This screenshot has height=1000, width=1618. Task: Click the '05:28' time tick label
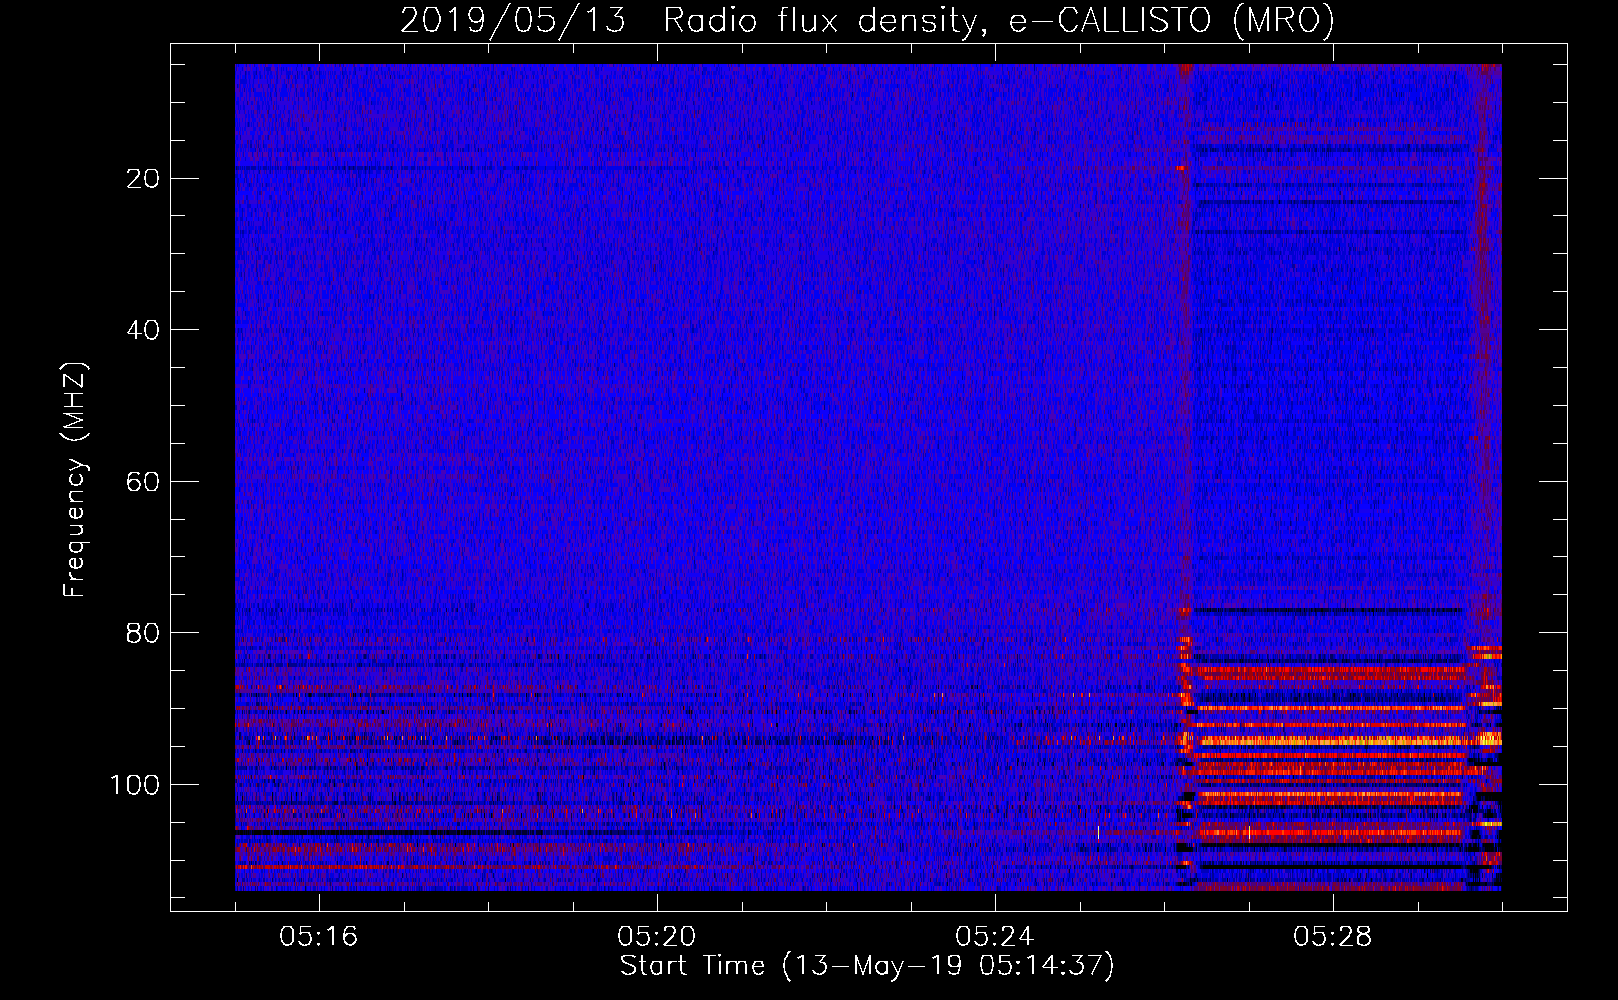click(1333, 937)
